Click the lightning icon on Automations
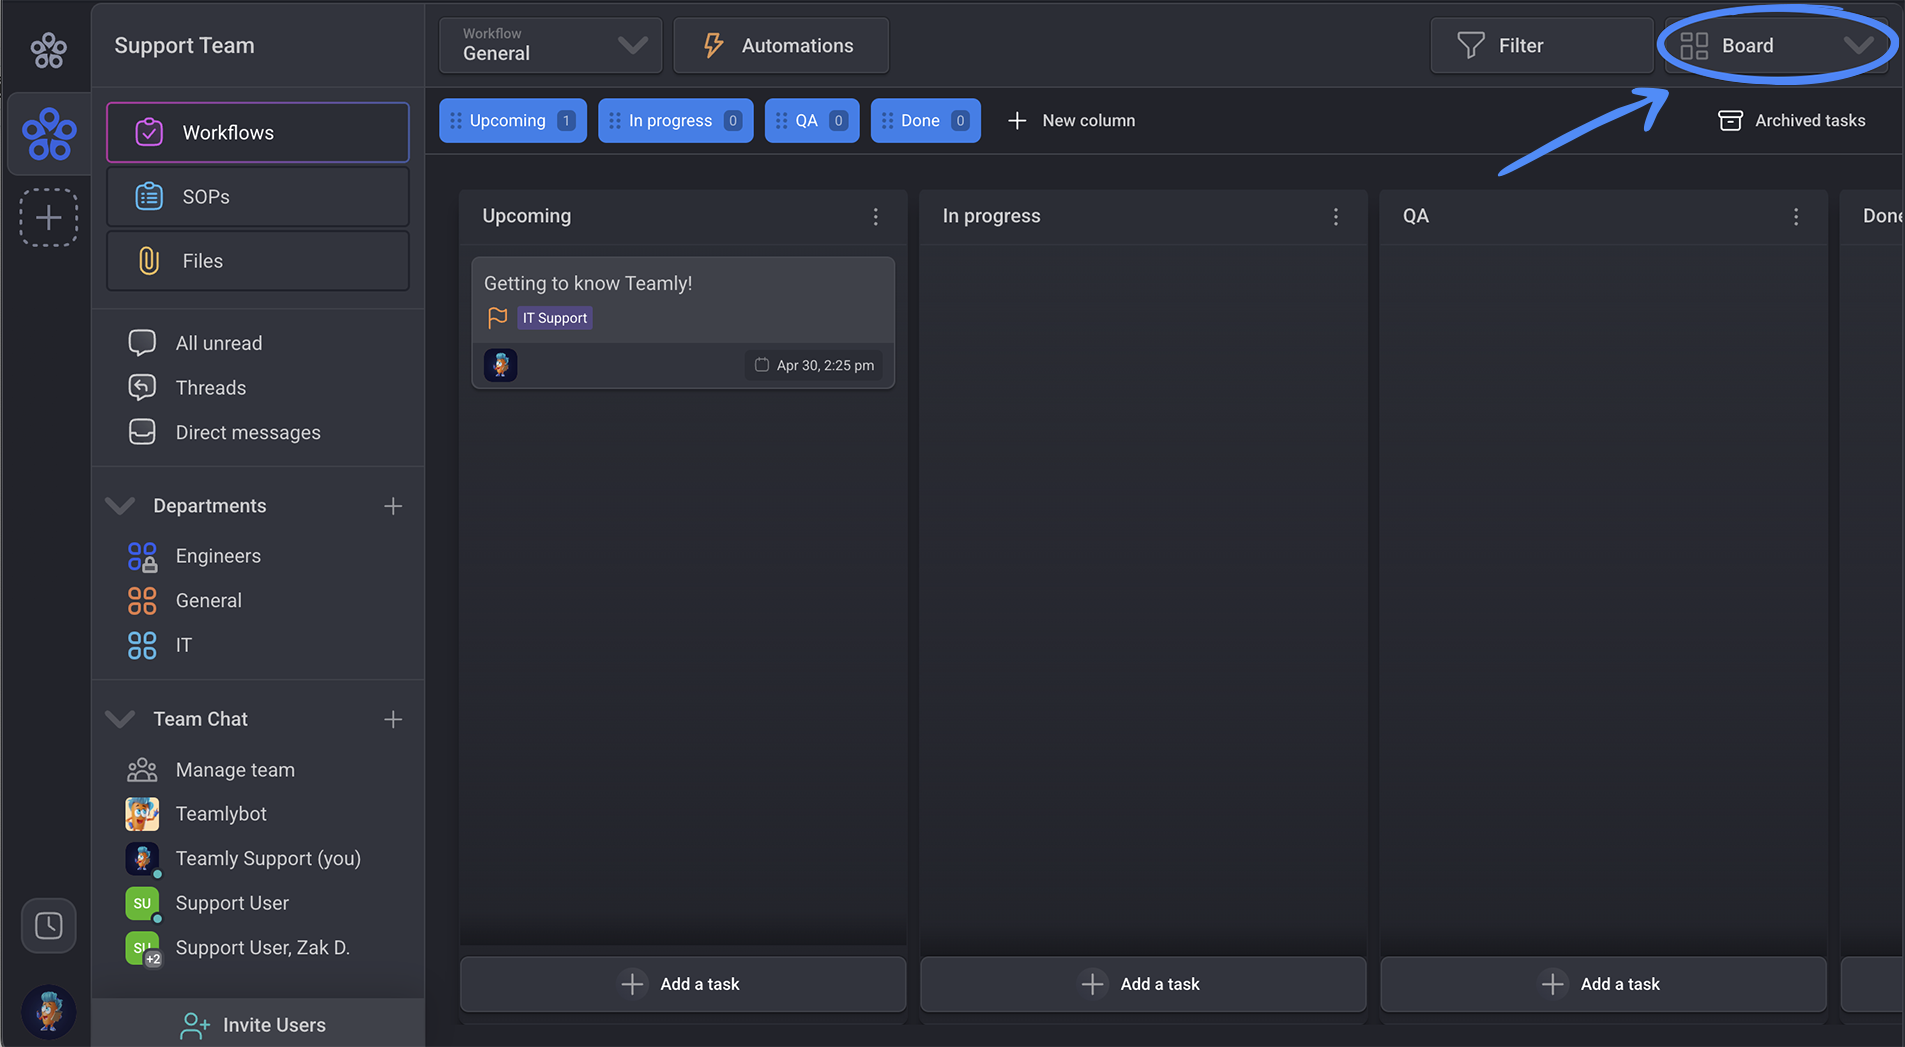1905x1047 pixels. [x=713, y=45]
